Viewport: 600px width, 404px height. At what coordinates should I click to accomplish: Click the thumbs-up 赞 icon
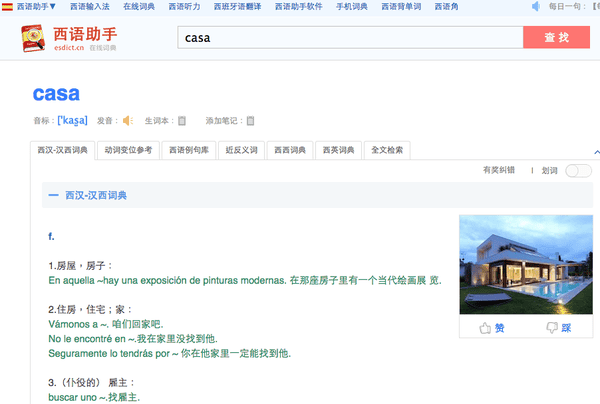point(486,328)
